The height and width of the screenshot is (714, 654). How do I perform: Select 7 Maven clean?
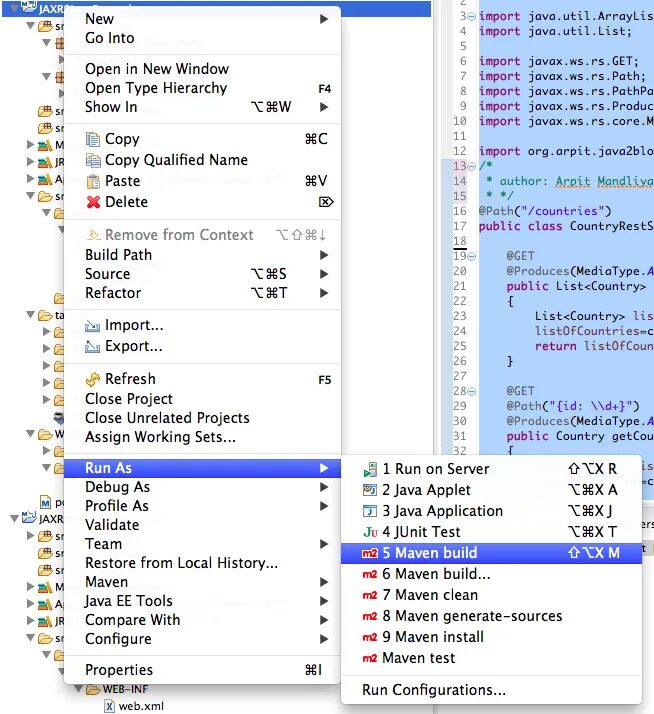(x=491, y=595)
